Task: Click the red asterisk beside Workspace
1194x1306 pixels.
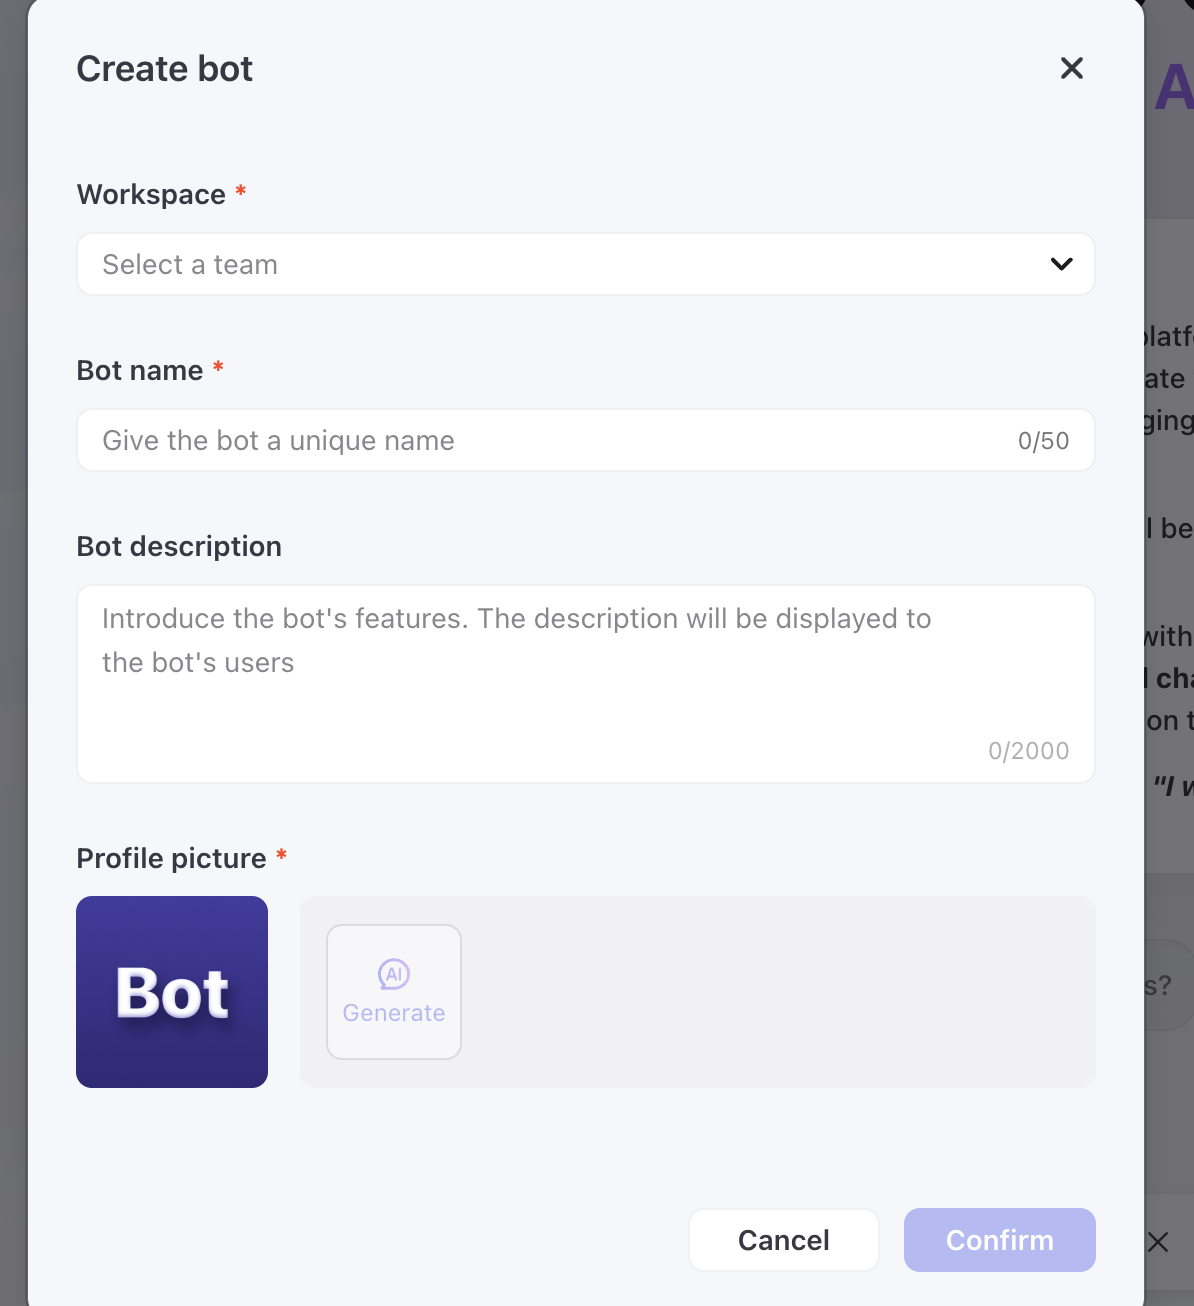Action: [x=240, y=192]
